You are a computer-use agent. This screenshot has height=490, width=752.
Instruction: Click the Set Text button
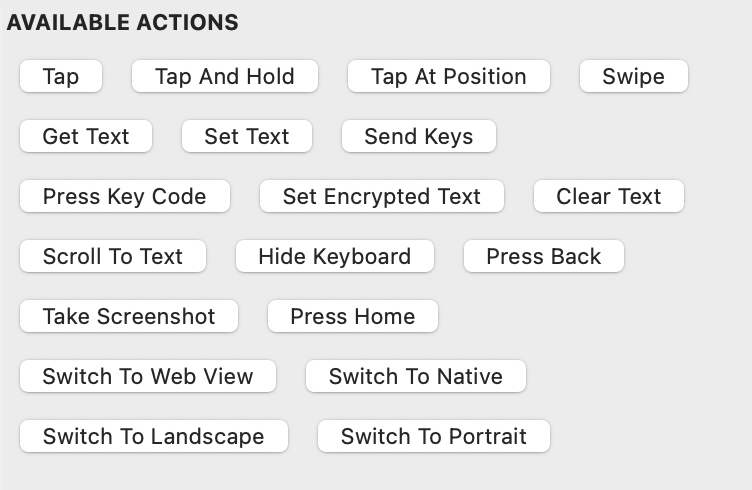pos(247,137)
